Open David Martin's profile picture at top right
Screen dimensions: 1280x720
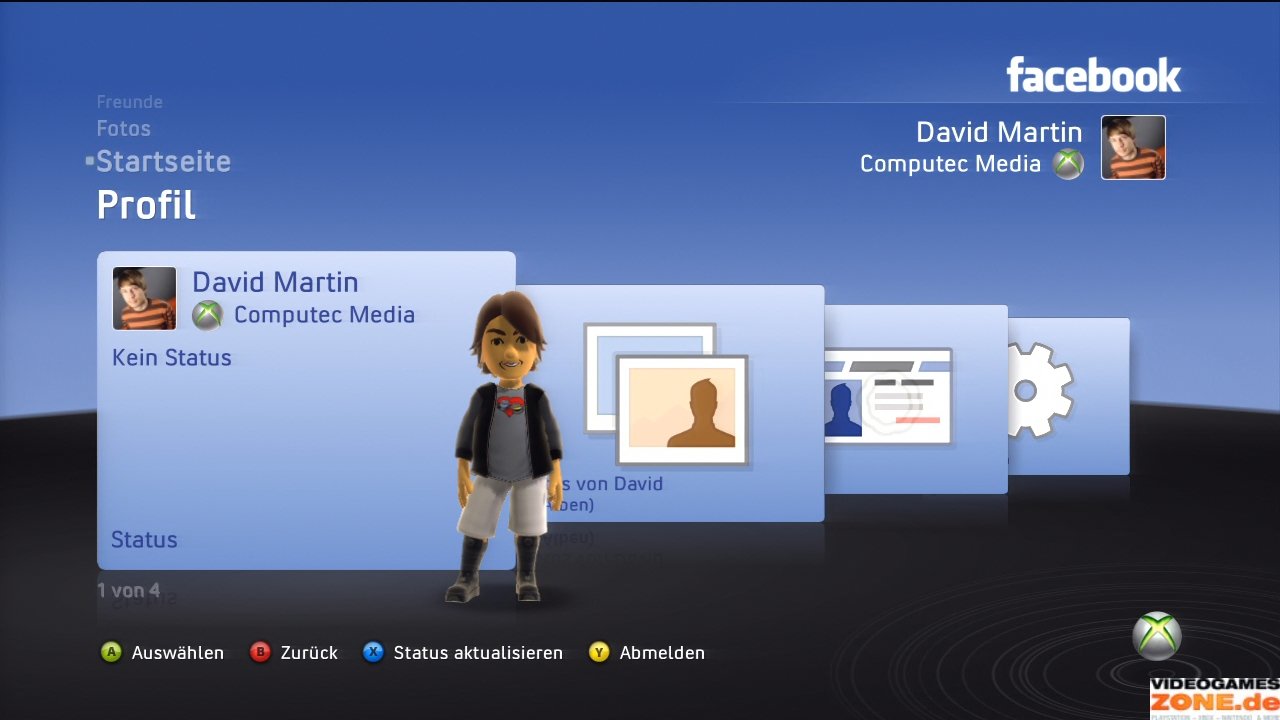coord(1133,147)
